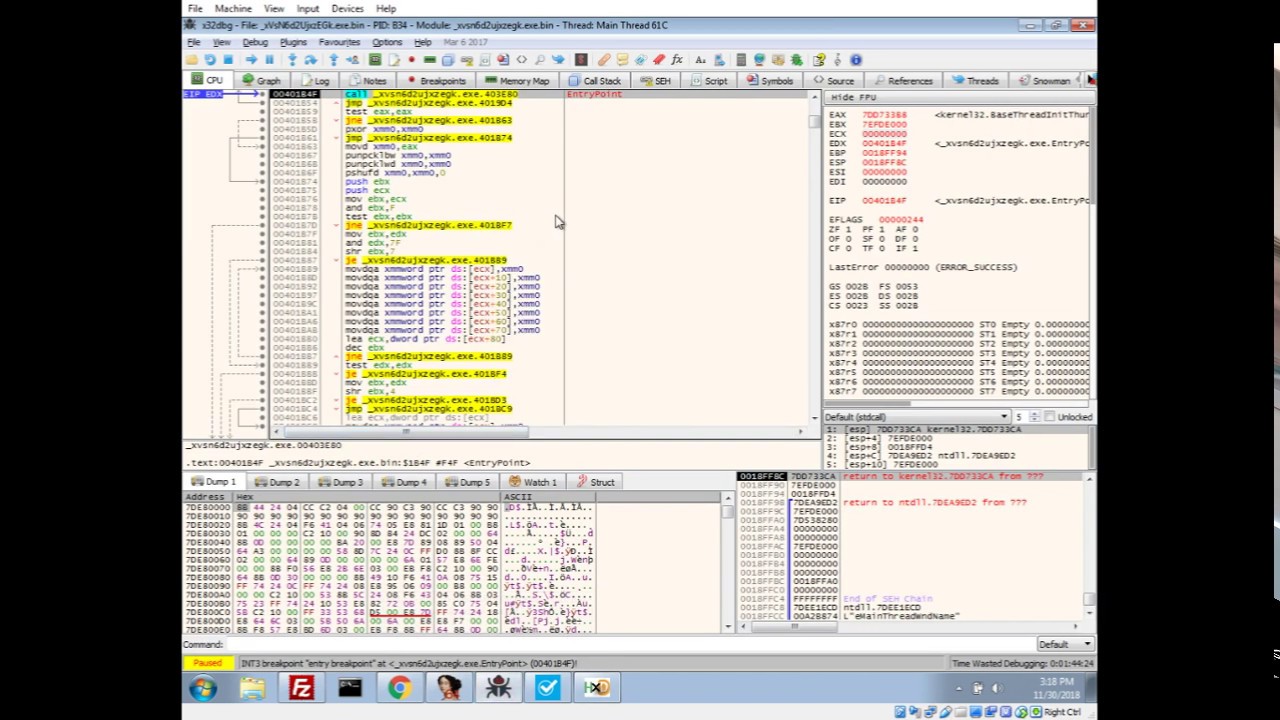Open the Debug menu

(x=255, y=43)
